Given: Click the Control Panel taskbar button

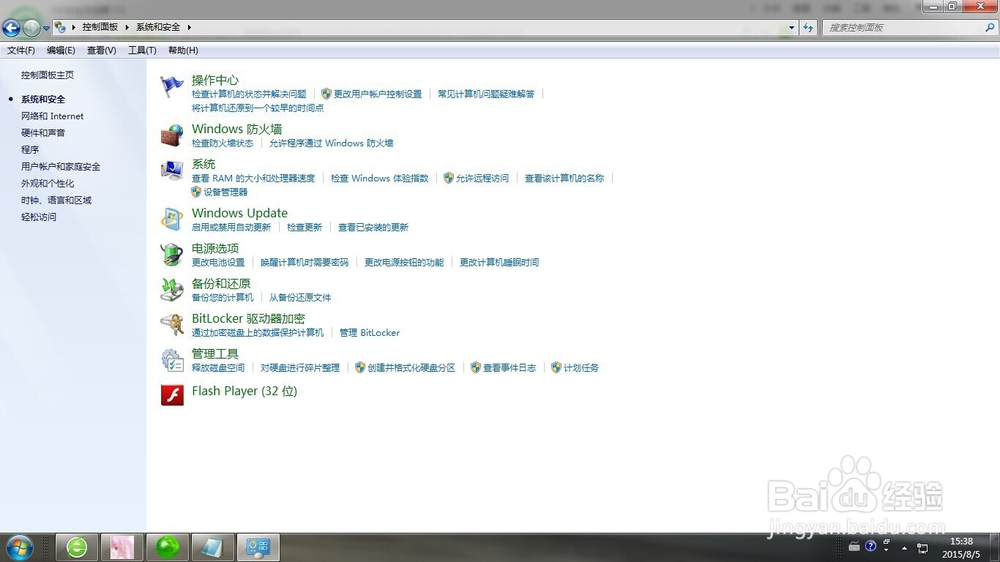Looking at the screenshot, I should coord(258,547).
